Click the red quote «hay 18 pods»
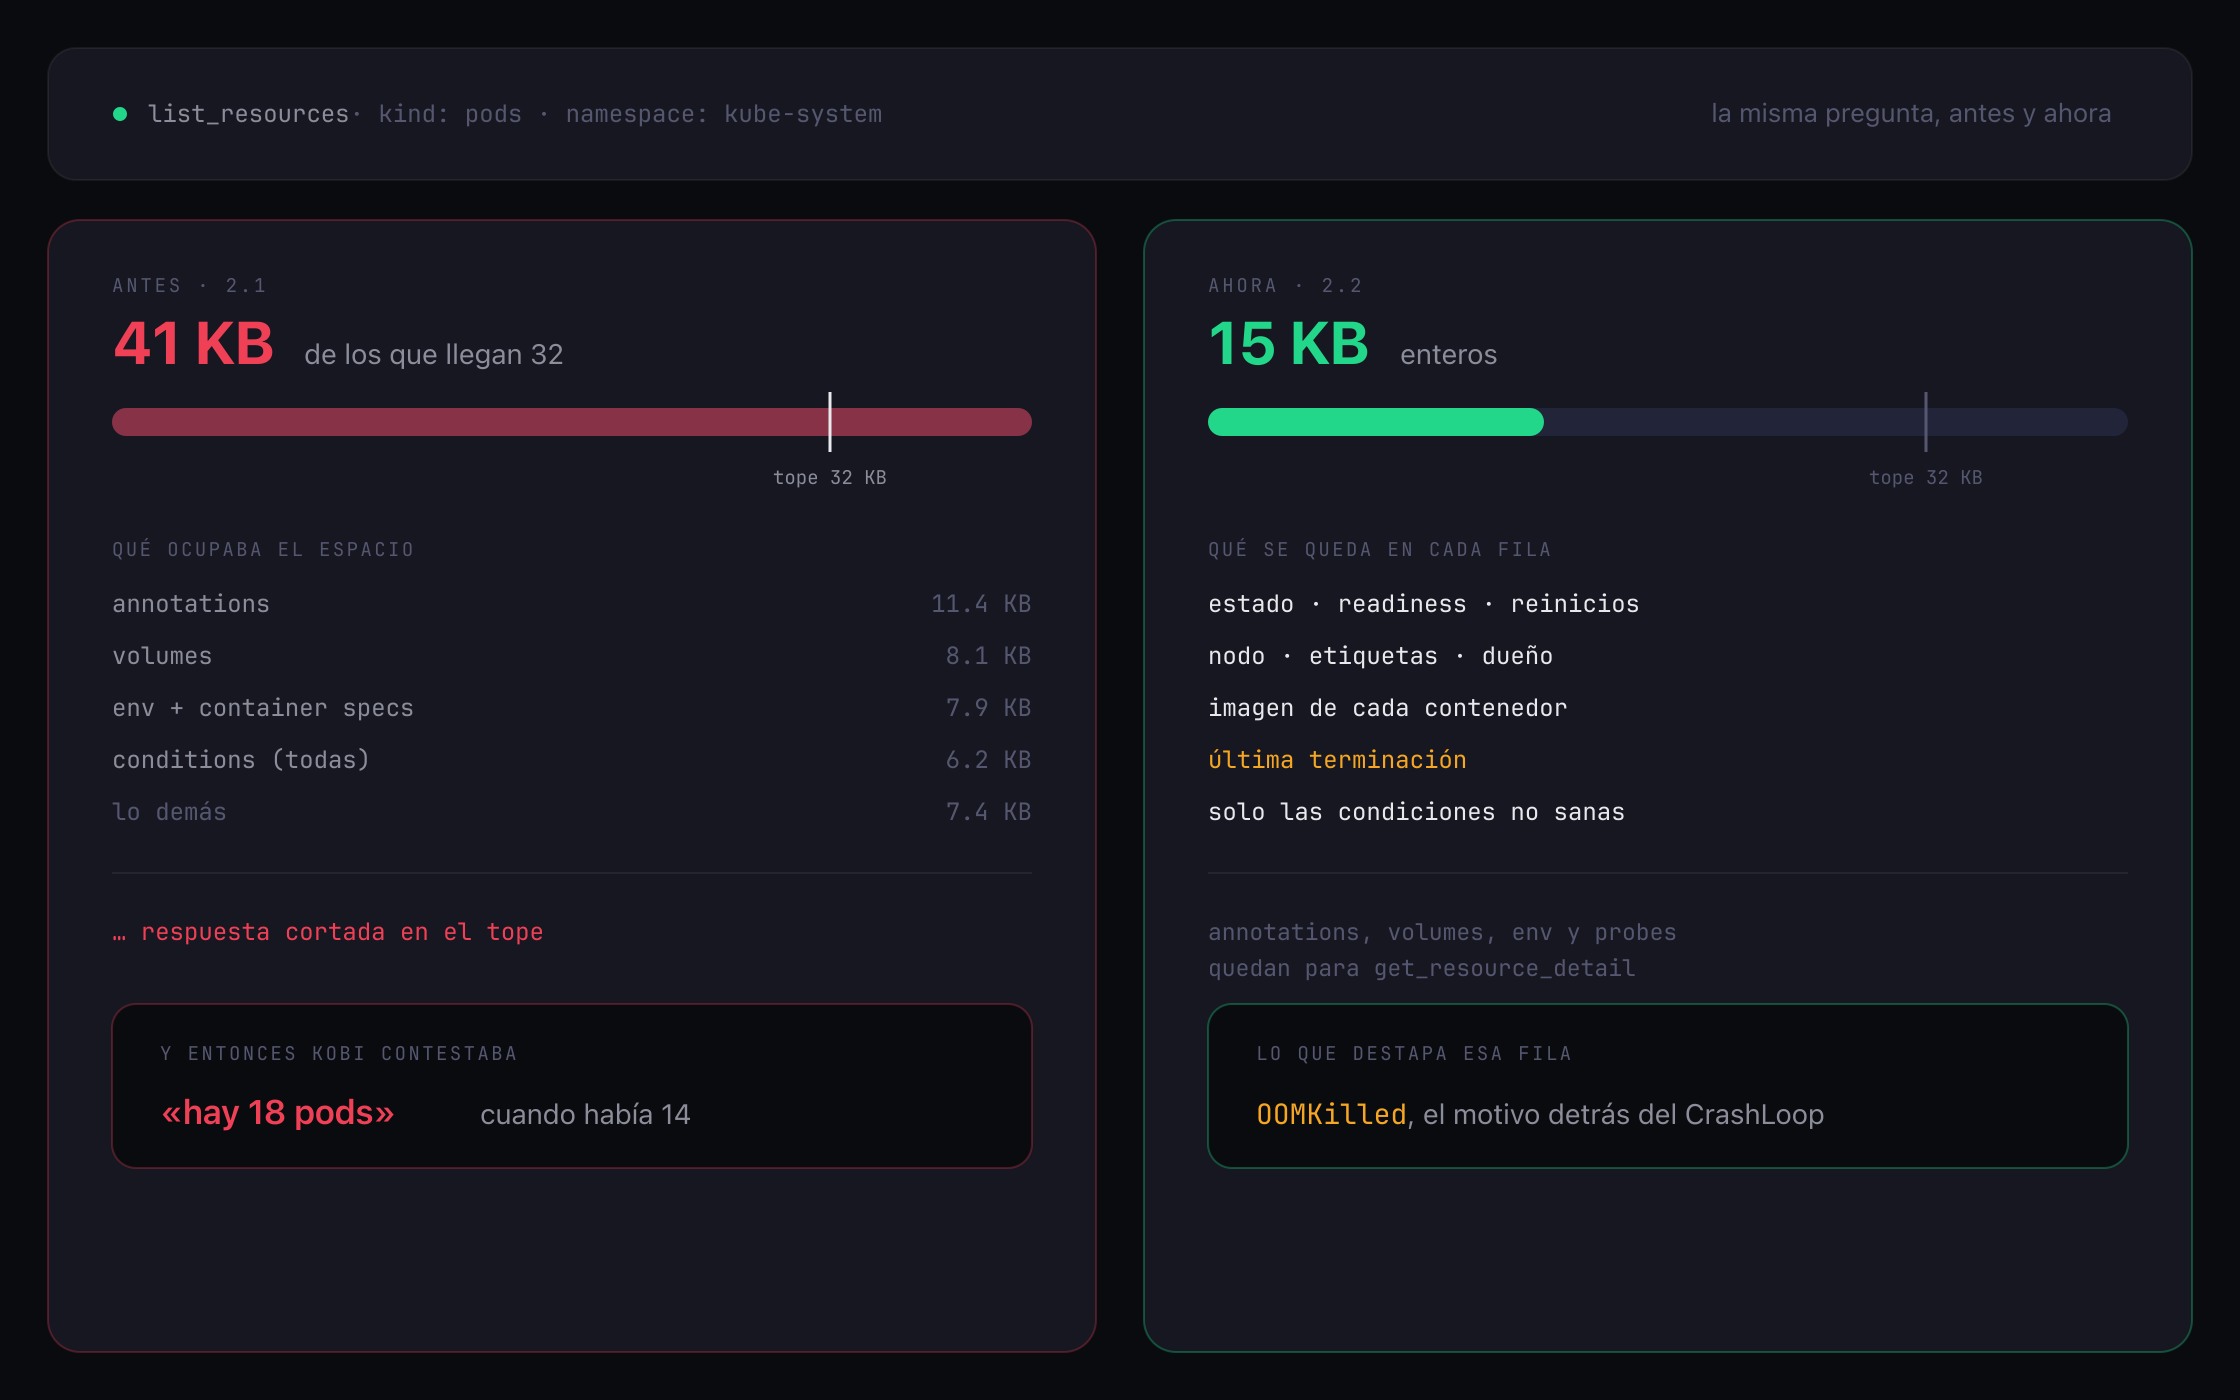Image resolution: width=2240 pixels, height=1400 pixels. coord(278,1113)
